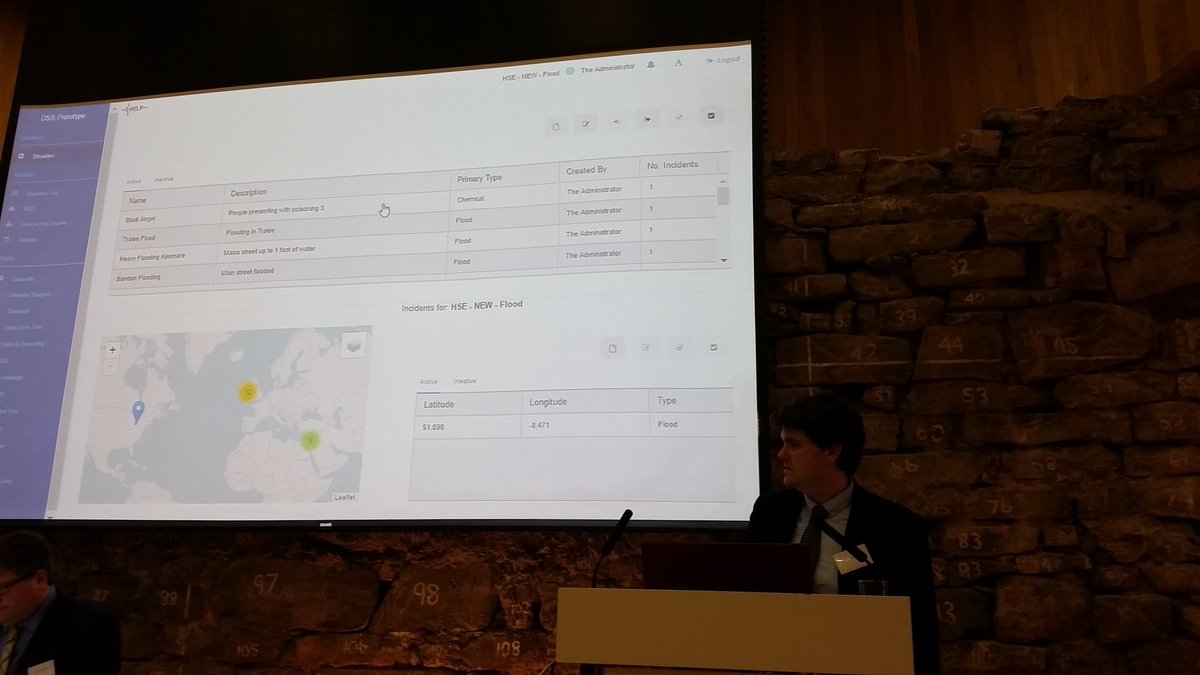Click the faded checkmark button in the incidents toolbar
The image size is (1200, 675).
pos(680,347)
